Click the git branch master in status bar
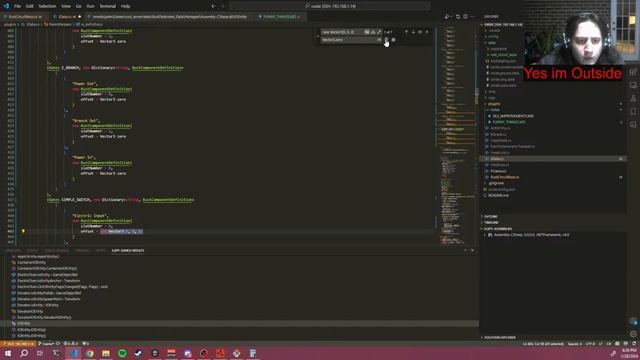Screen dimensions: 640x360 coord(46,343)
